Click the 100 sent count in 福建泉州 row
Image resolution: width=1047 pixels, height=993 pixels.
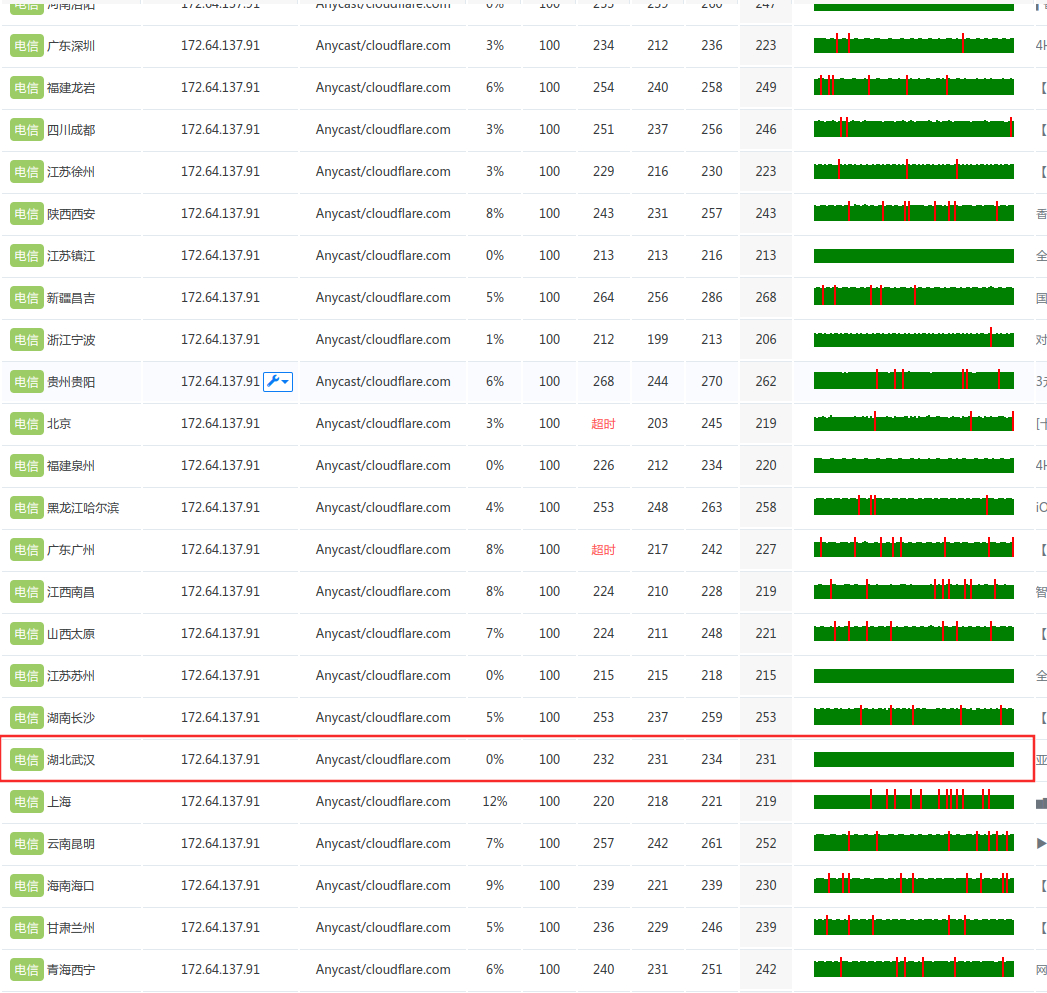pyautogui.click(x=550, y=465)
